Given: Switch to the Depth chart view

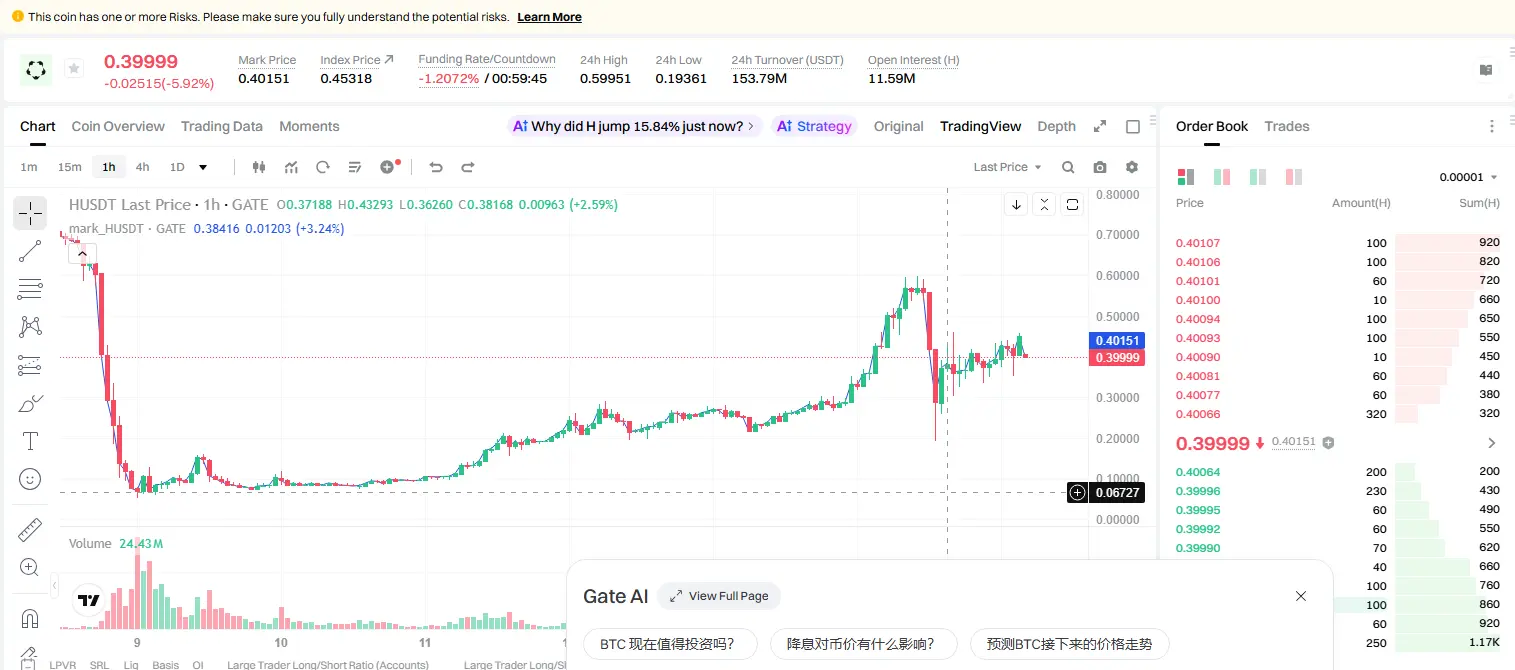Looking at the screenshot, I should [1056, 126].
